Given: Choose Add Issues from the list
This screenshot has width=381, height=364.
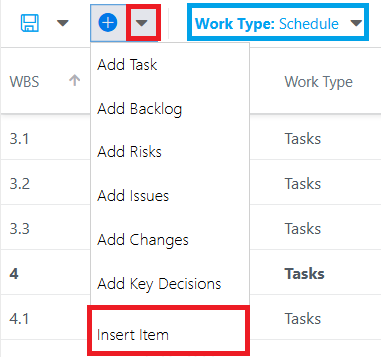Looking at the screenshot, I should click(x=133, y=196).
